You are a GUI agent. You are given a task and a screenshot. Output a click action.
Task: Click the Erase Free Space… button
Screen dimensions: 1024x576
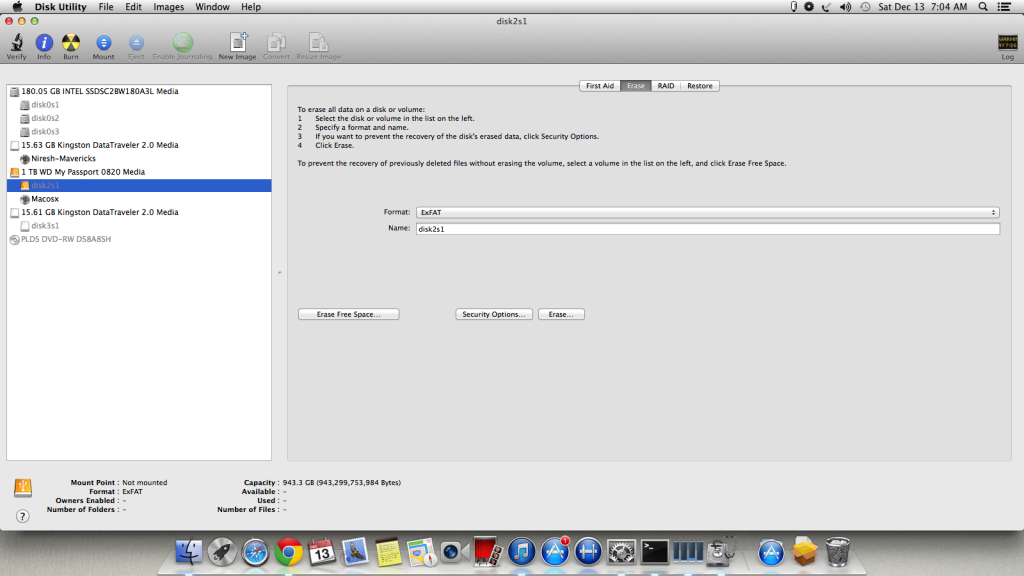pyautogui.click(x=349, y=314)
